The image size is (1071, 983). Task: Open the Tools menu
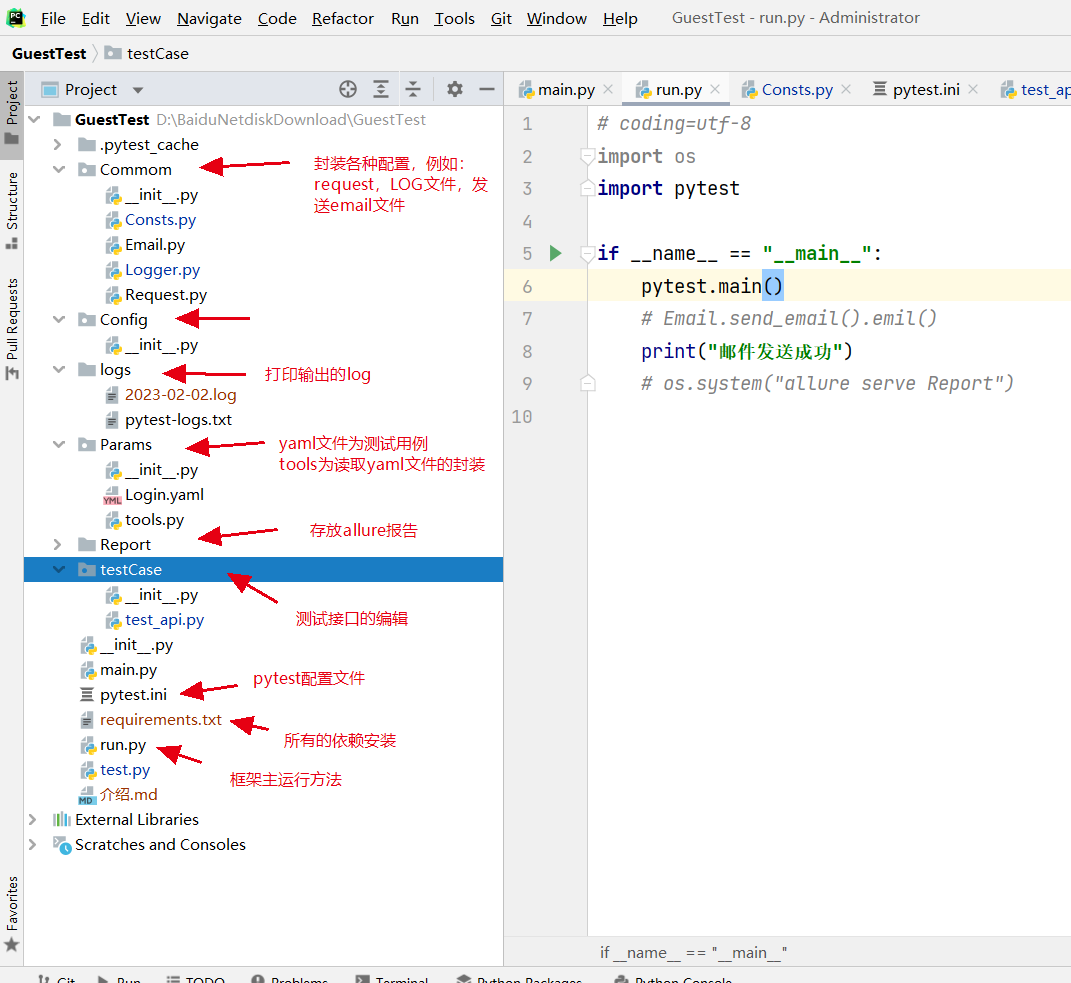coord(454,18)
